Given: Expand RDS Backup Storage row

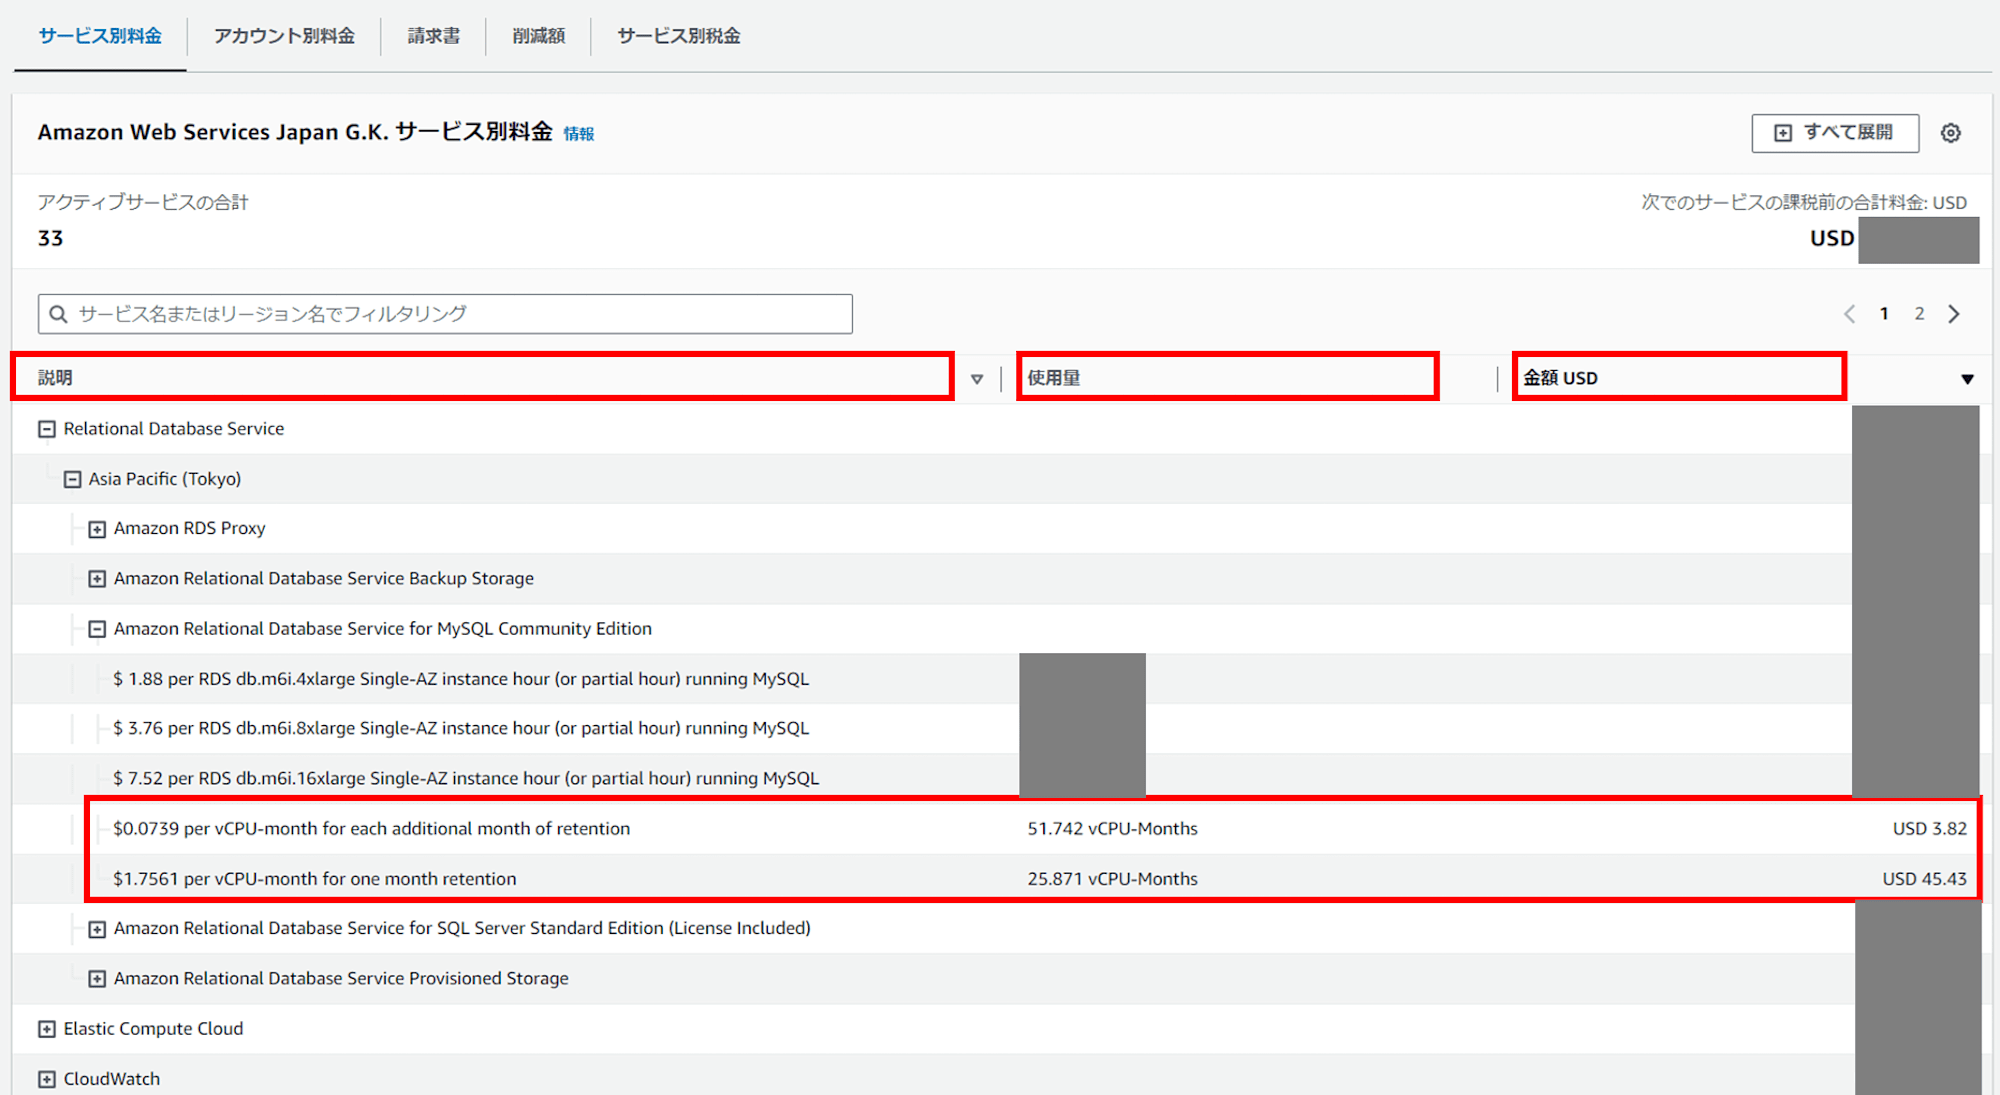Looking at the screenshot, I should 97,579.
